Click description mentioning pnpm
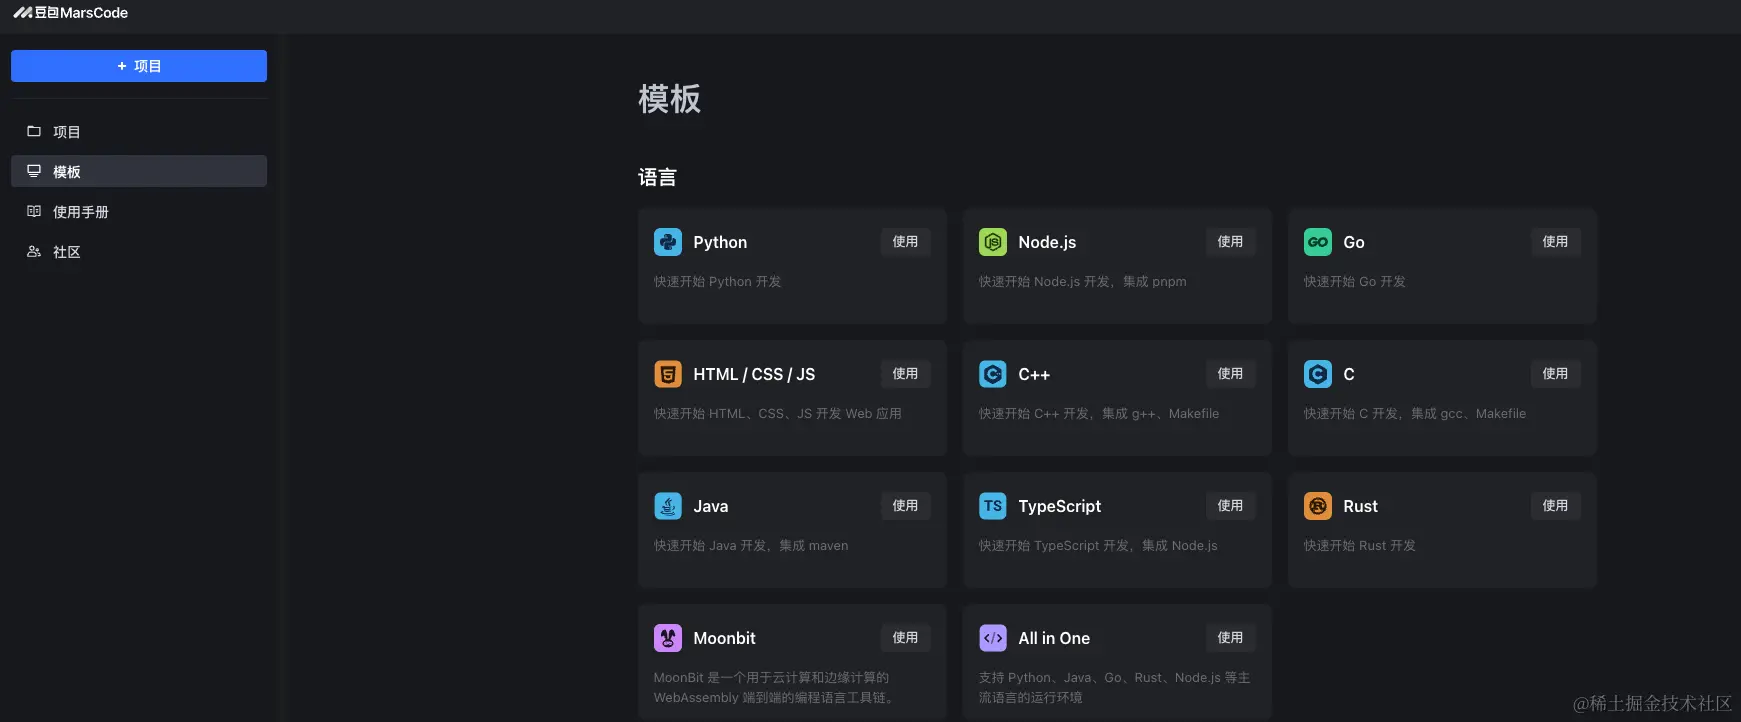Viewport: 1741px width, 722px height. pyautogui.click(x=1083, y=282)
